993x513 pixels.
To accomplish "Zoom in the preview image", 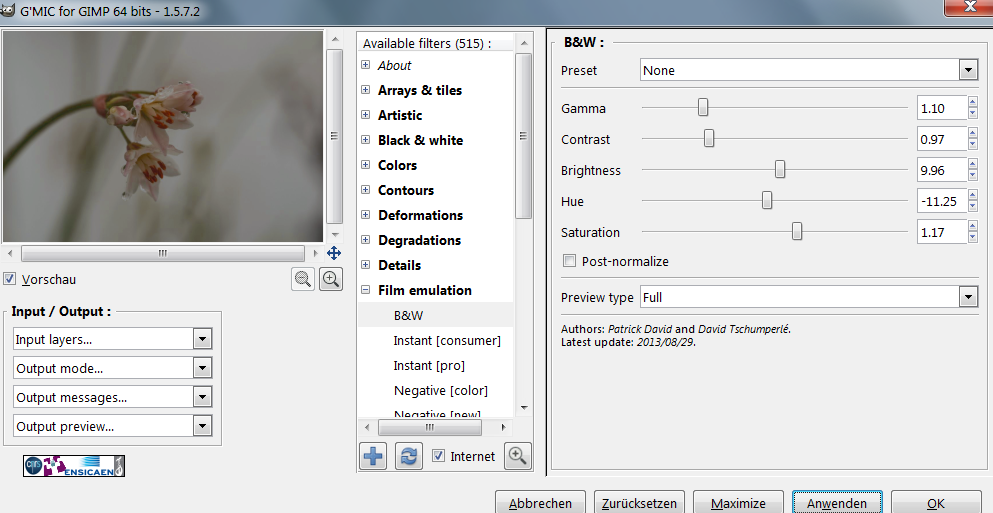I will click(x=331, y=279).
